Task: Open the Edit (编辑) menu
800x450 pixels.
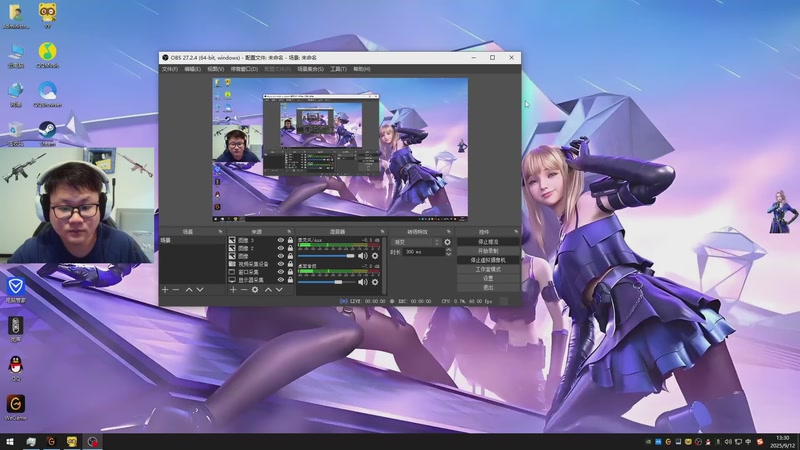Action: tap(192, 69)
